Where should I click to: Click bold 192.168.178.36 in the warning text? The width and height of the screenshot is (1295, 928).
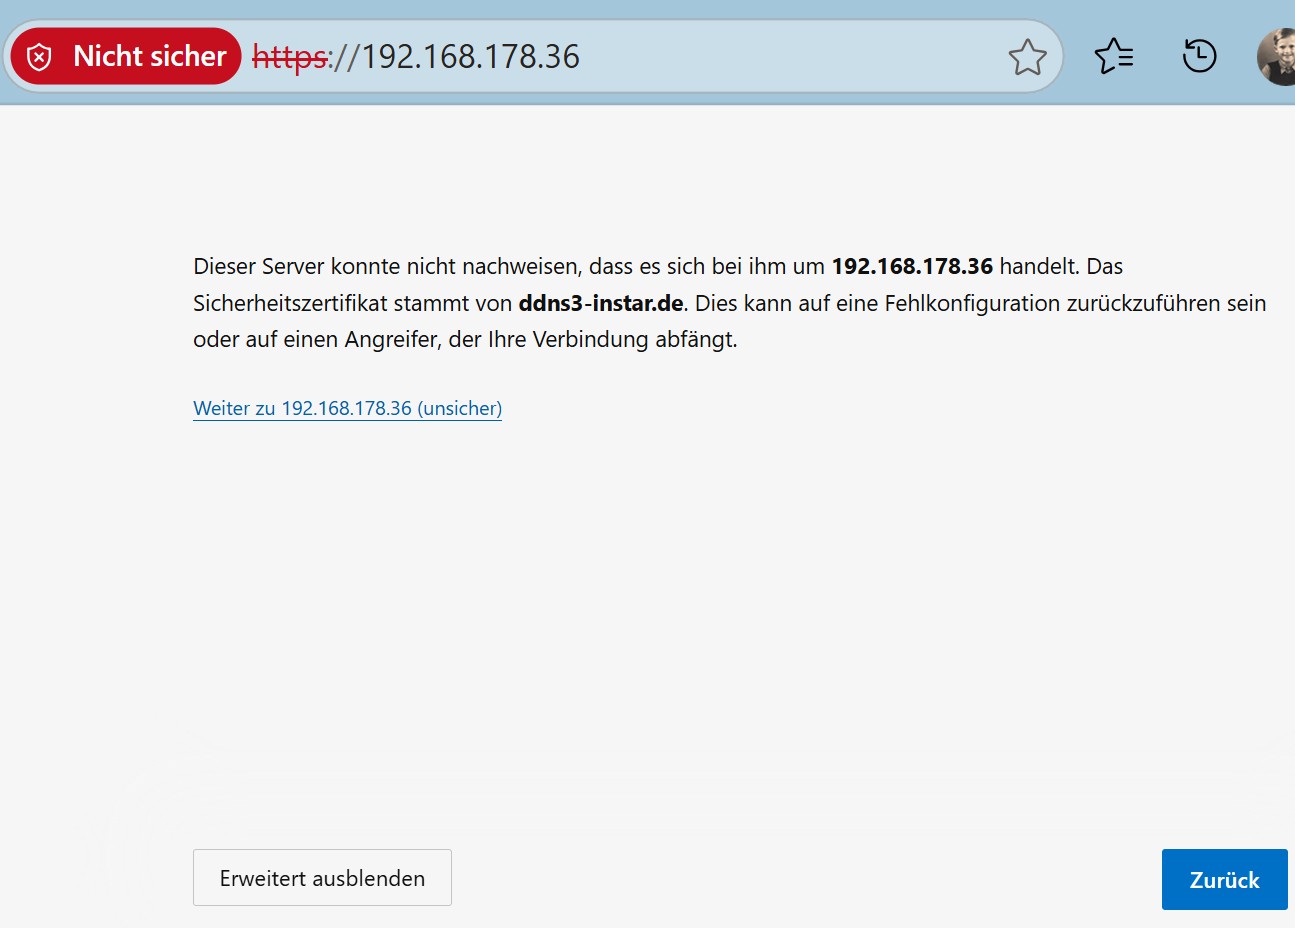pos(912,266)
